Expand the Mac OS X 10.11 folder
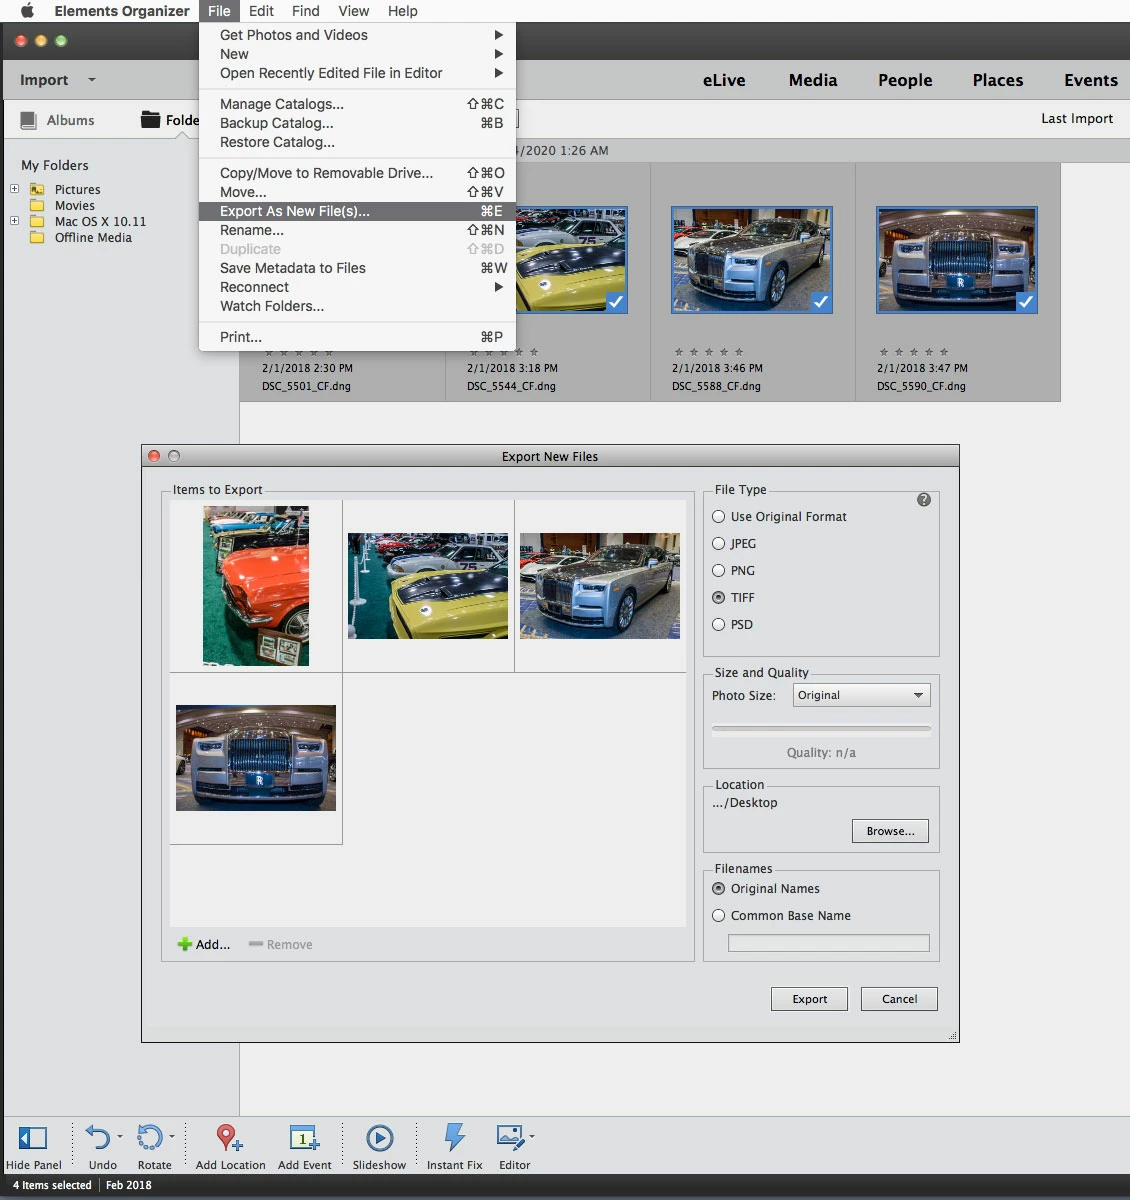The height and width of the screenshot is (1200, 1130). coord(14,221)
